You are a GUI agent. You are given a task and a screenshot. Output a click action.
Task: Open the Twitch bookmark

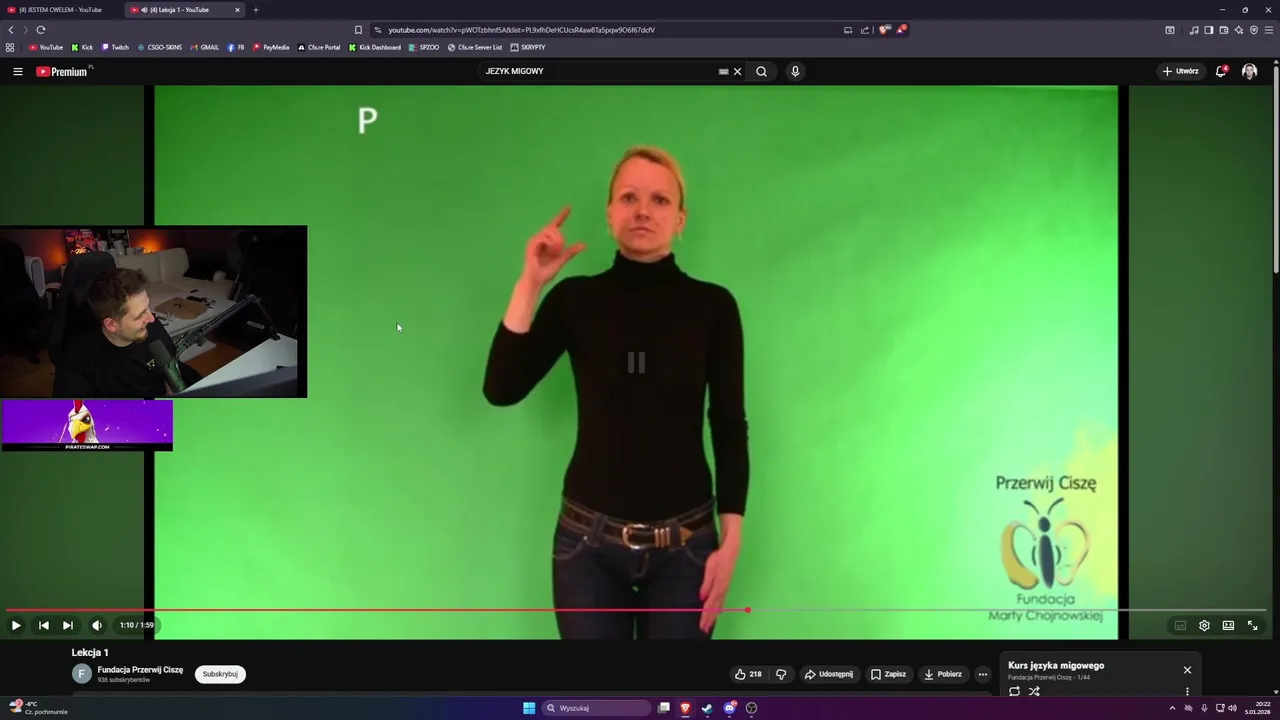click(x=115, y=47)
